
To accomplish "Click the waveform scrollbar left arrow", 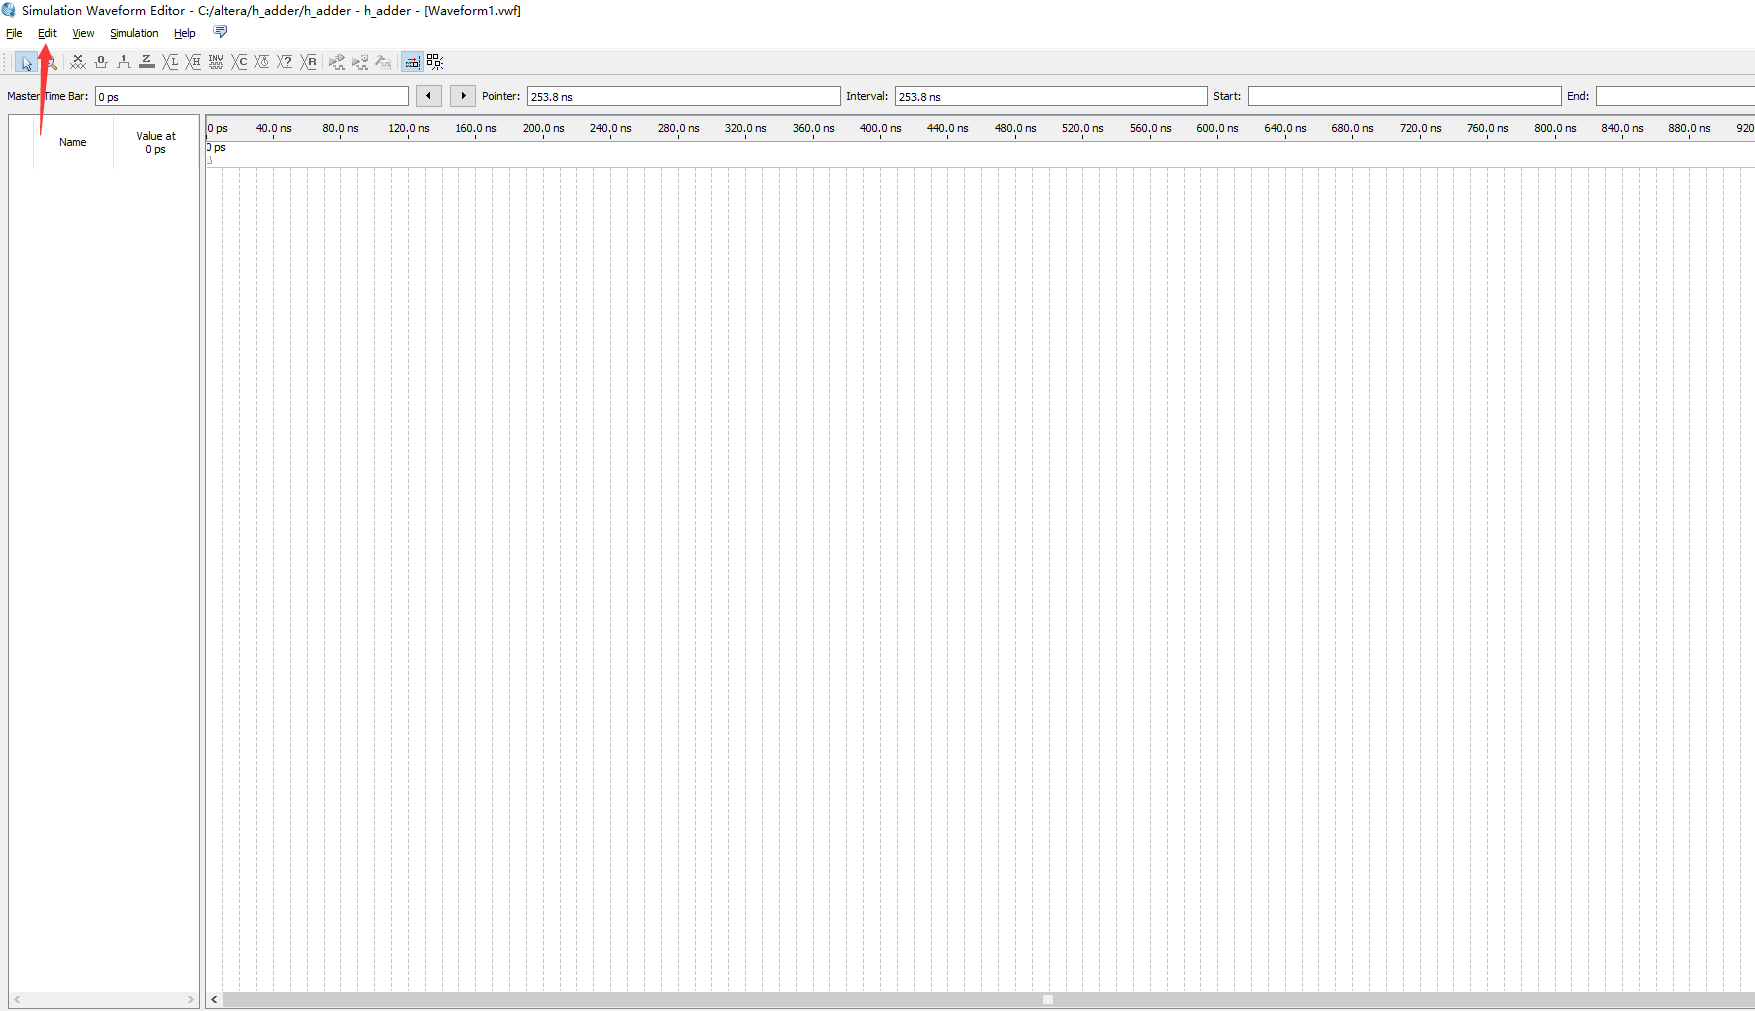I will (214, 999).
